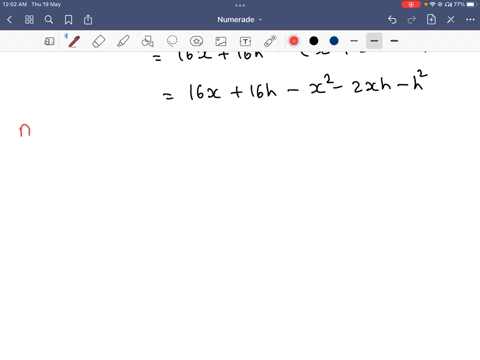
Task: Tap the 12:02 AM clock
Action: [x=15, y=4]
